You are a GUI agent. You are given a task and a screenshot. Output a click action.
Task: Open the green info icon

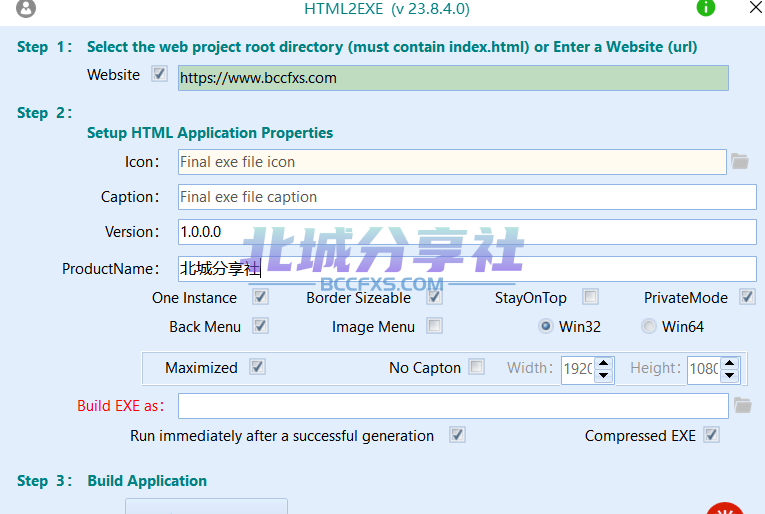(705, 8)
